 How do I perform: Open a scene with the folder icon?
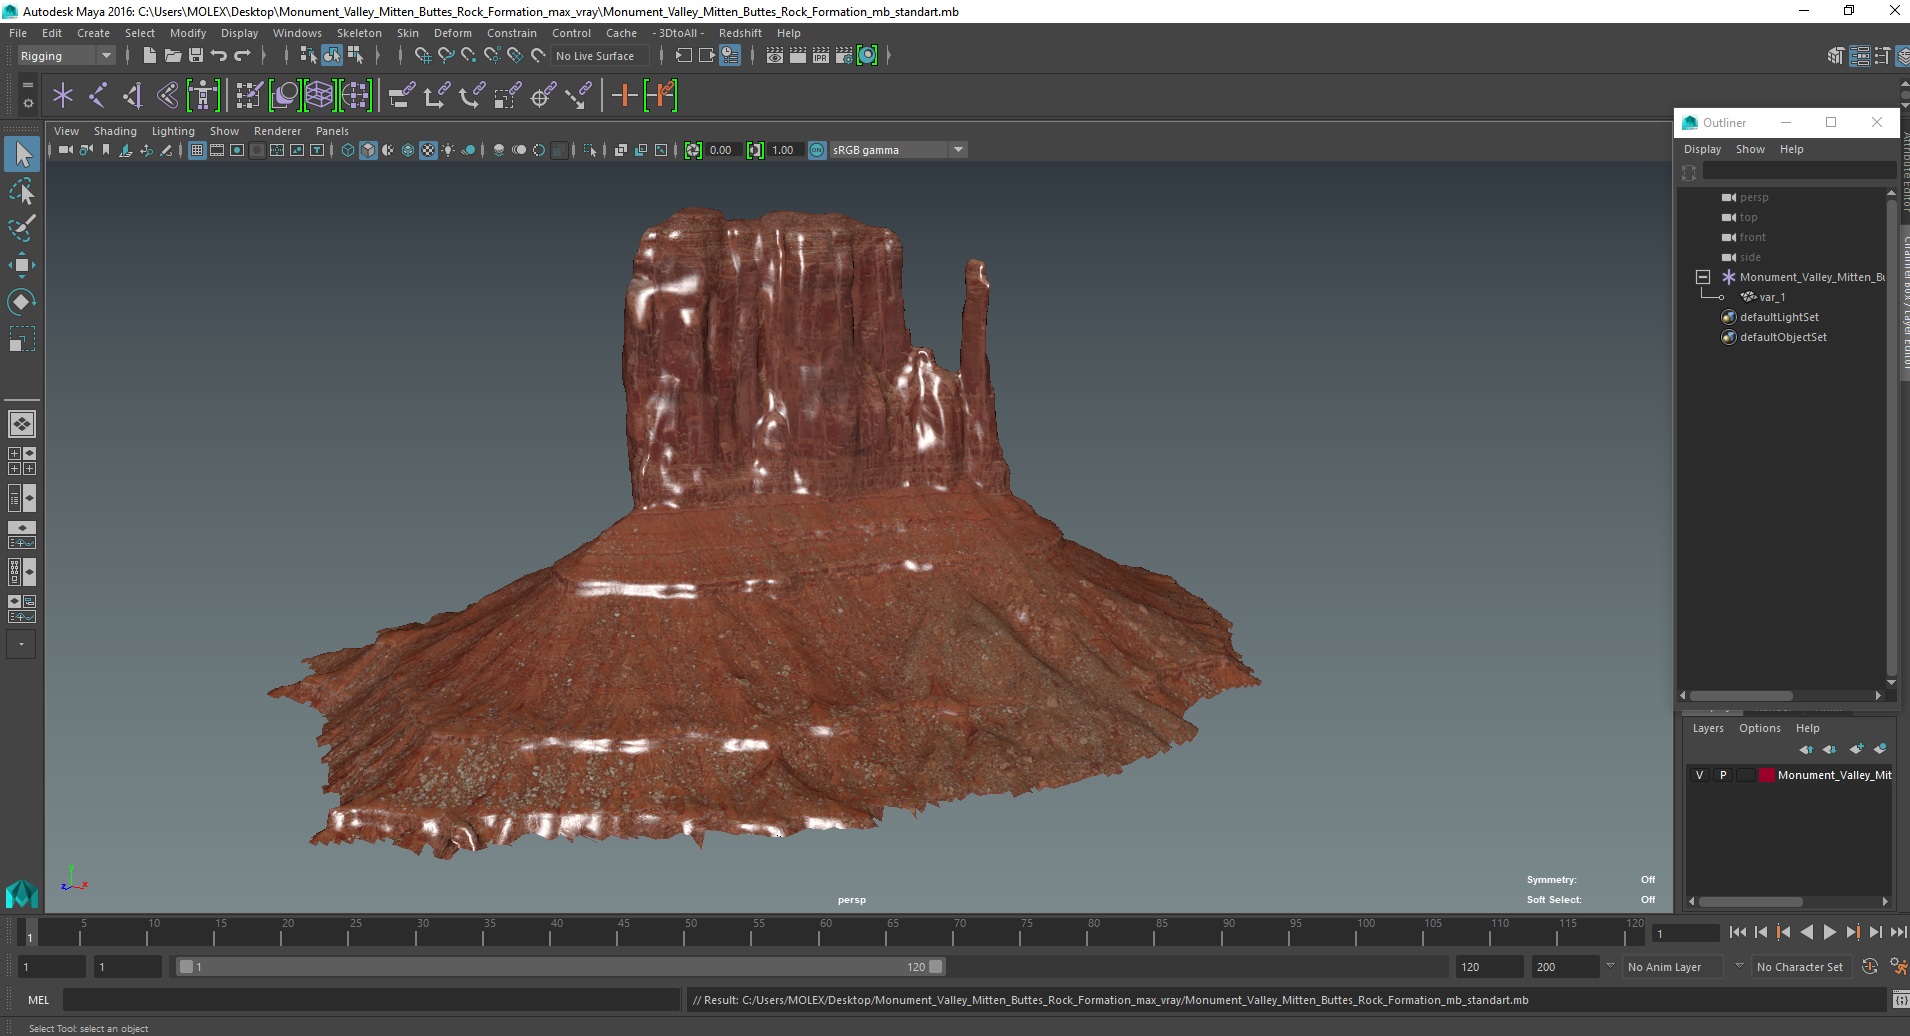click(172, 56)
